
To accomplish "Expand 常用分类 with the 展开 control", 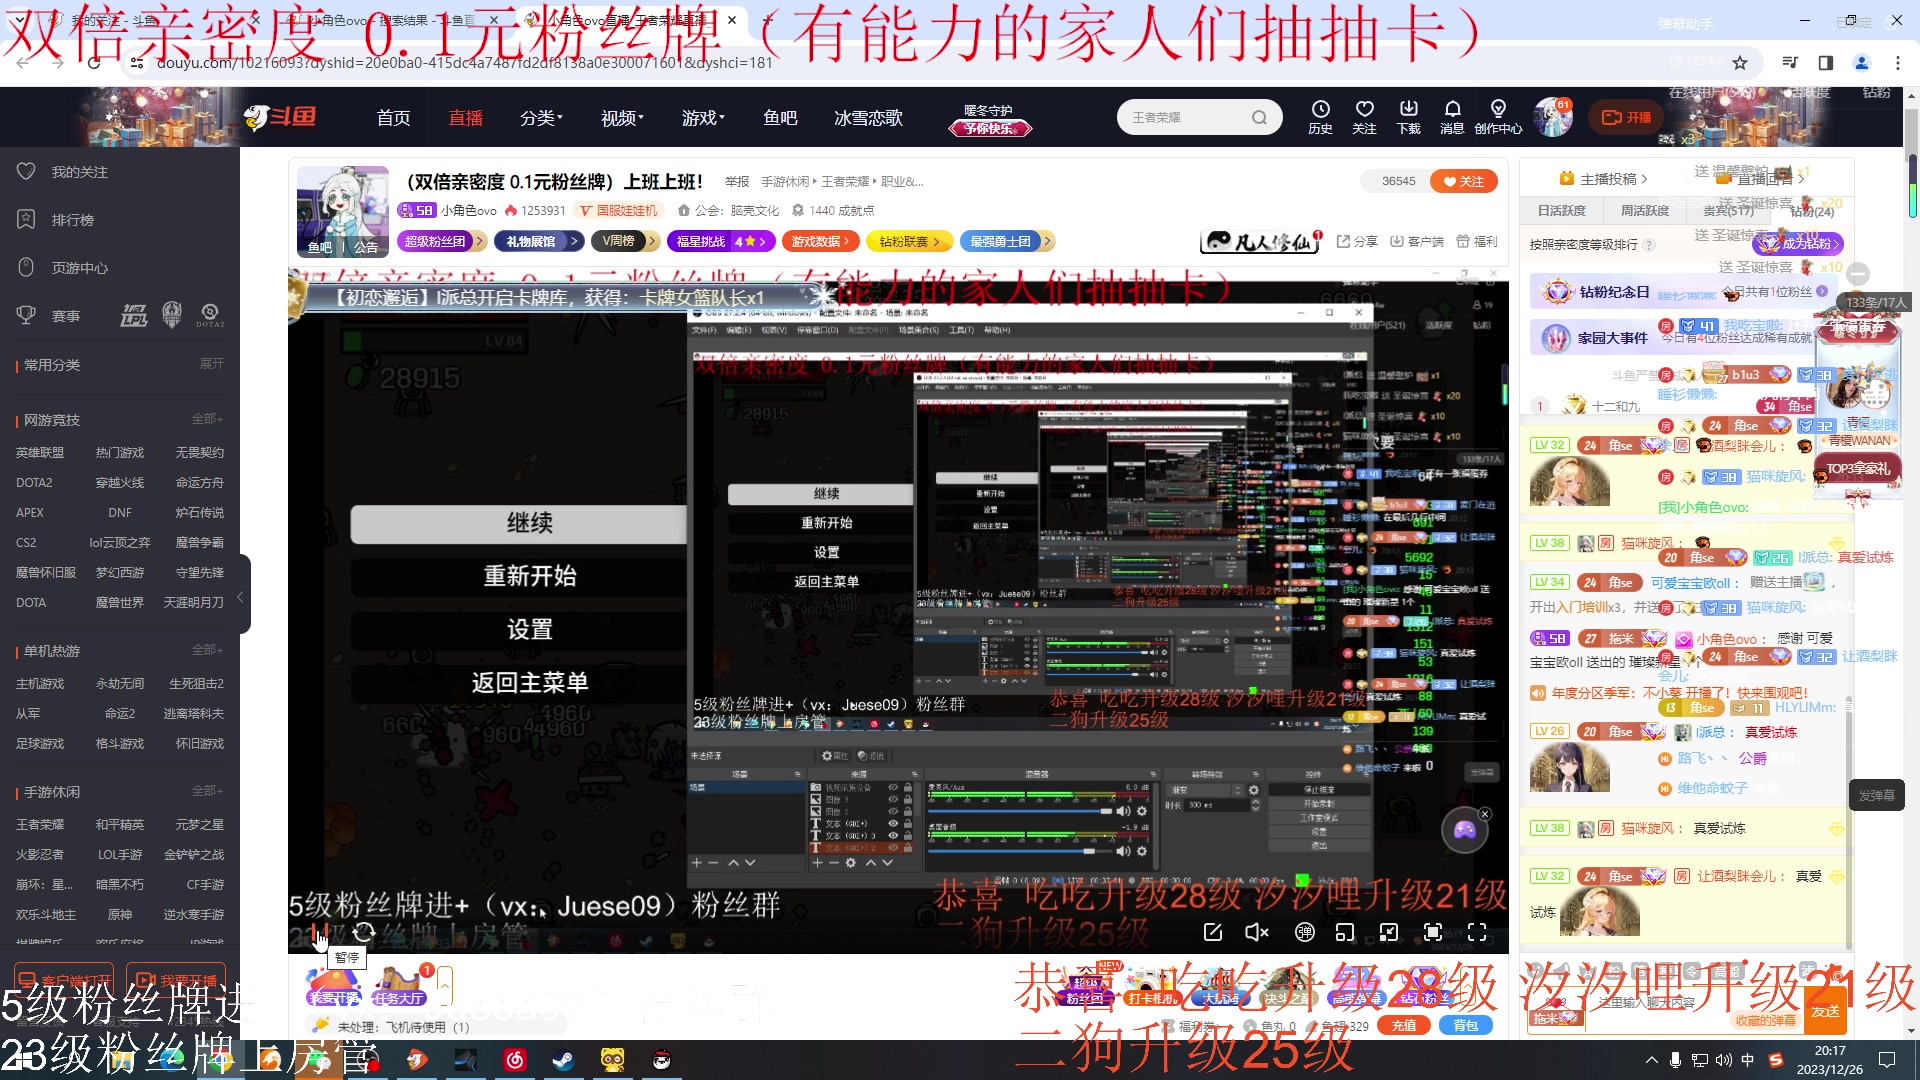I will (x=211, y=364).
